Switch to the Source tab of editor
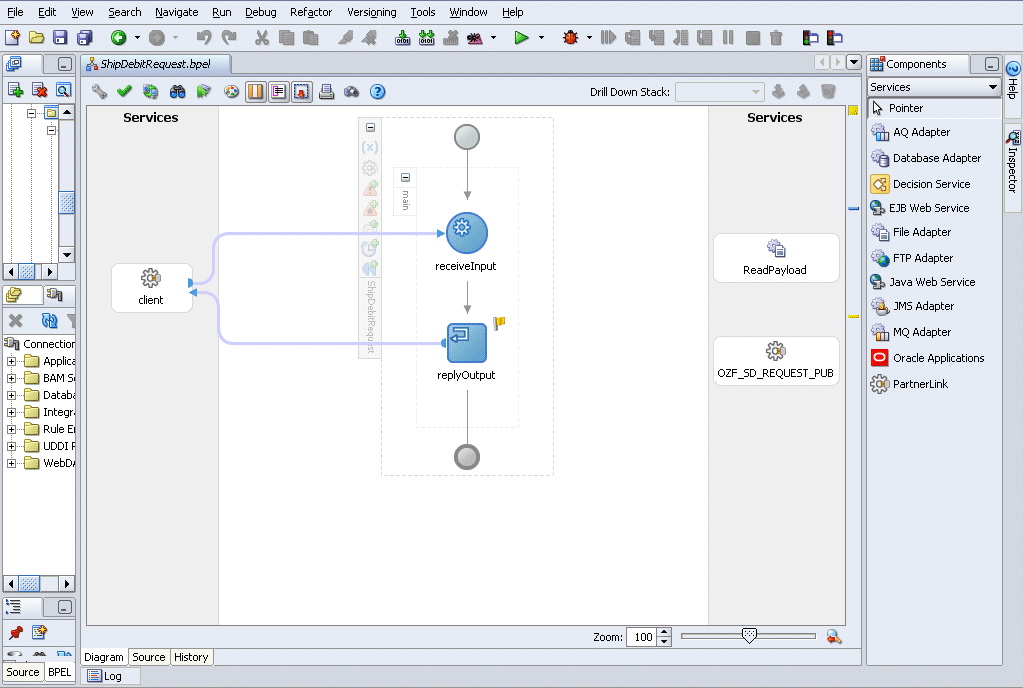This screenshot has width=1023, height=688. tap(149, 657)
